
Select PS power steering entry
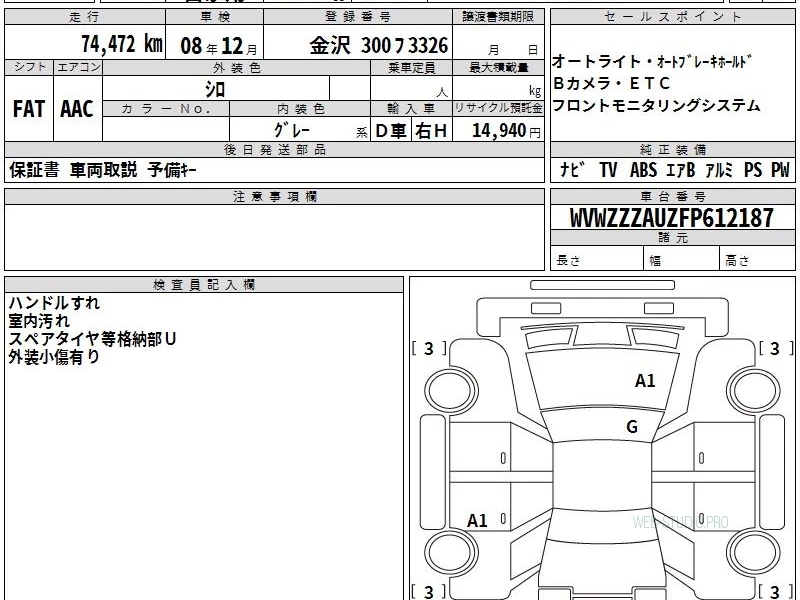[753, 169]
